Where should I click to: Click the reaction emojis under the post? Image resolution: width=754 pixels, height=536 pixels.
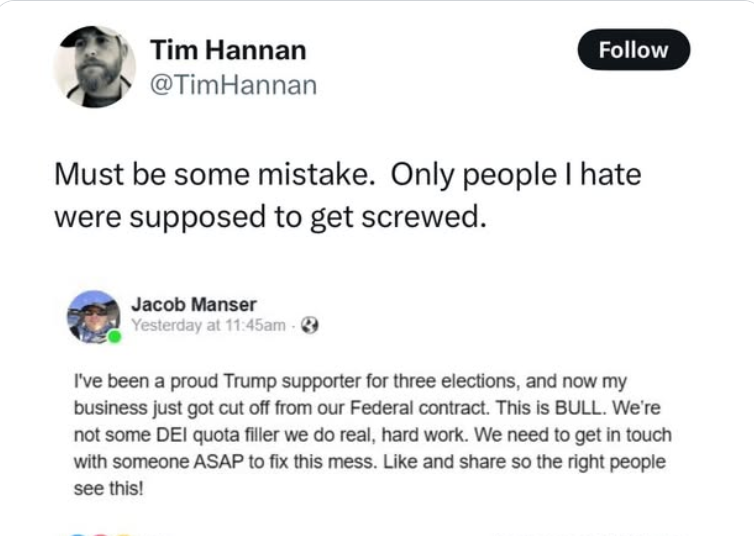click(100, 531)
